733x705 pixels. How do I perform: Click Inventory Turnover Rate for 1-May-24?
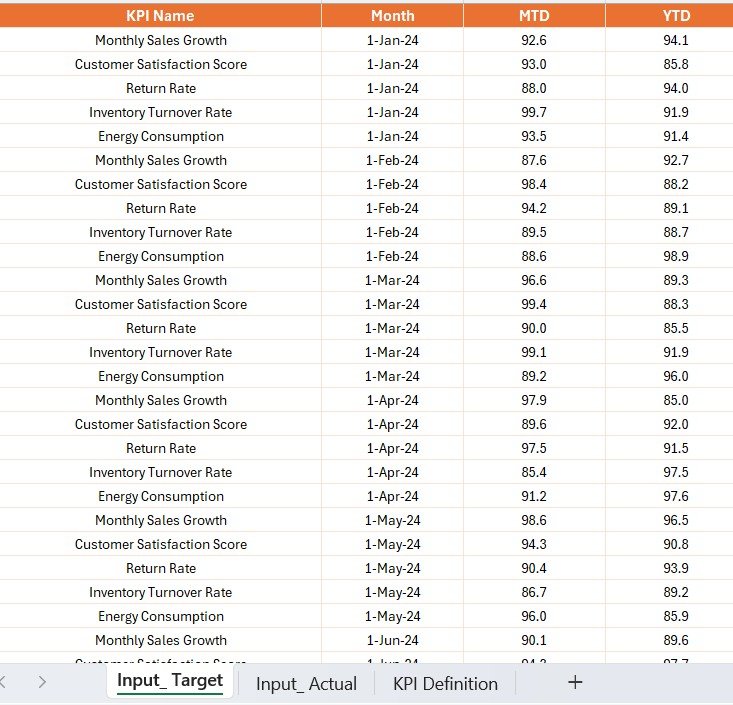click(160, 592)
